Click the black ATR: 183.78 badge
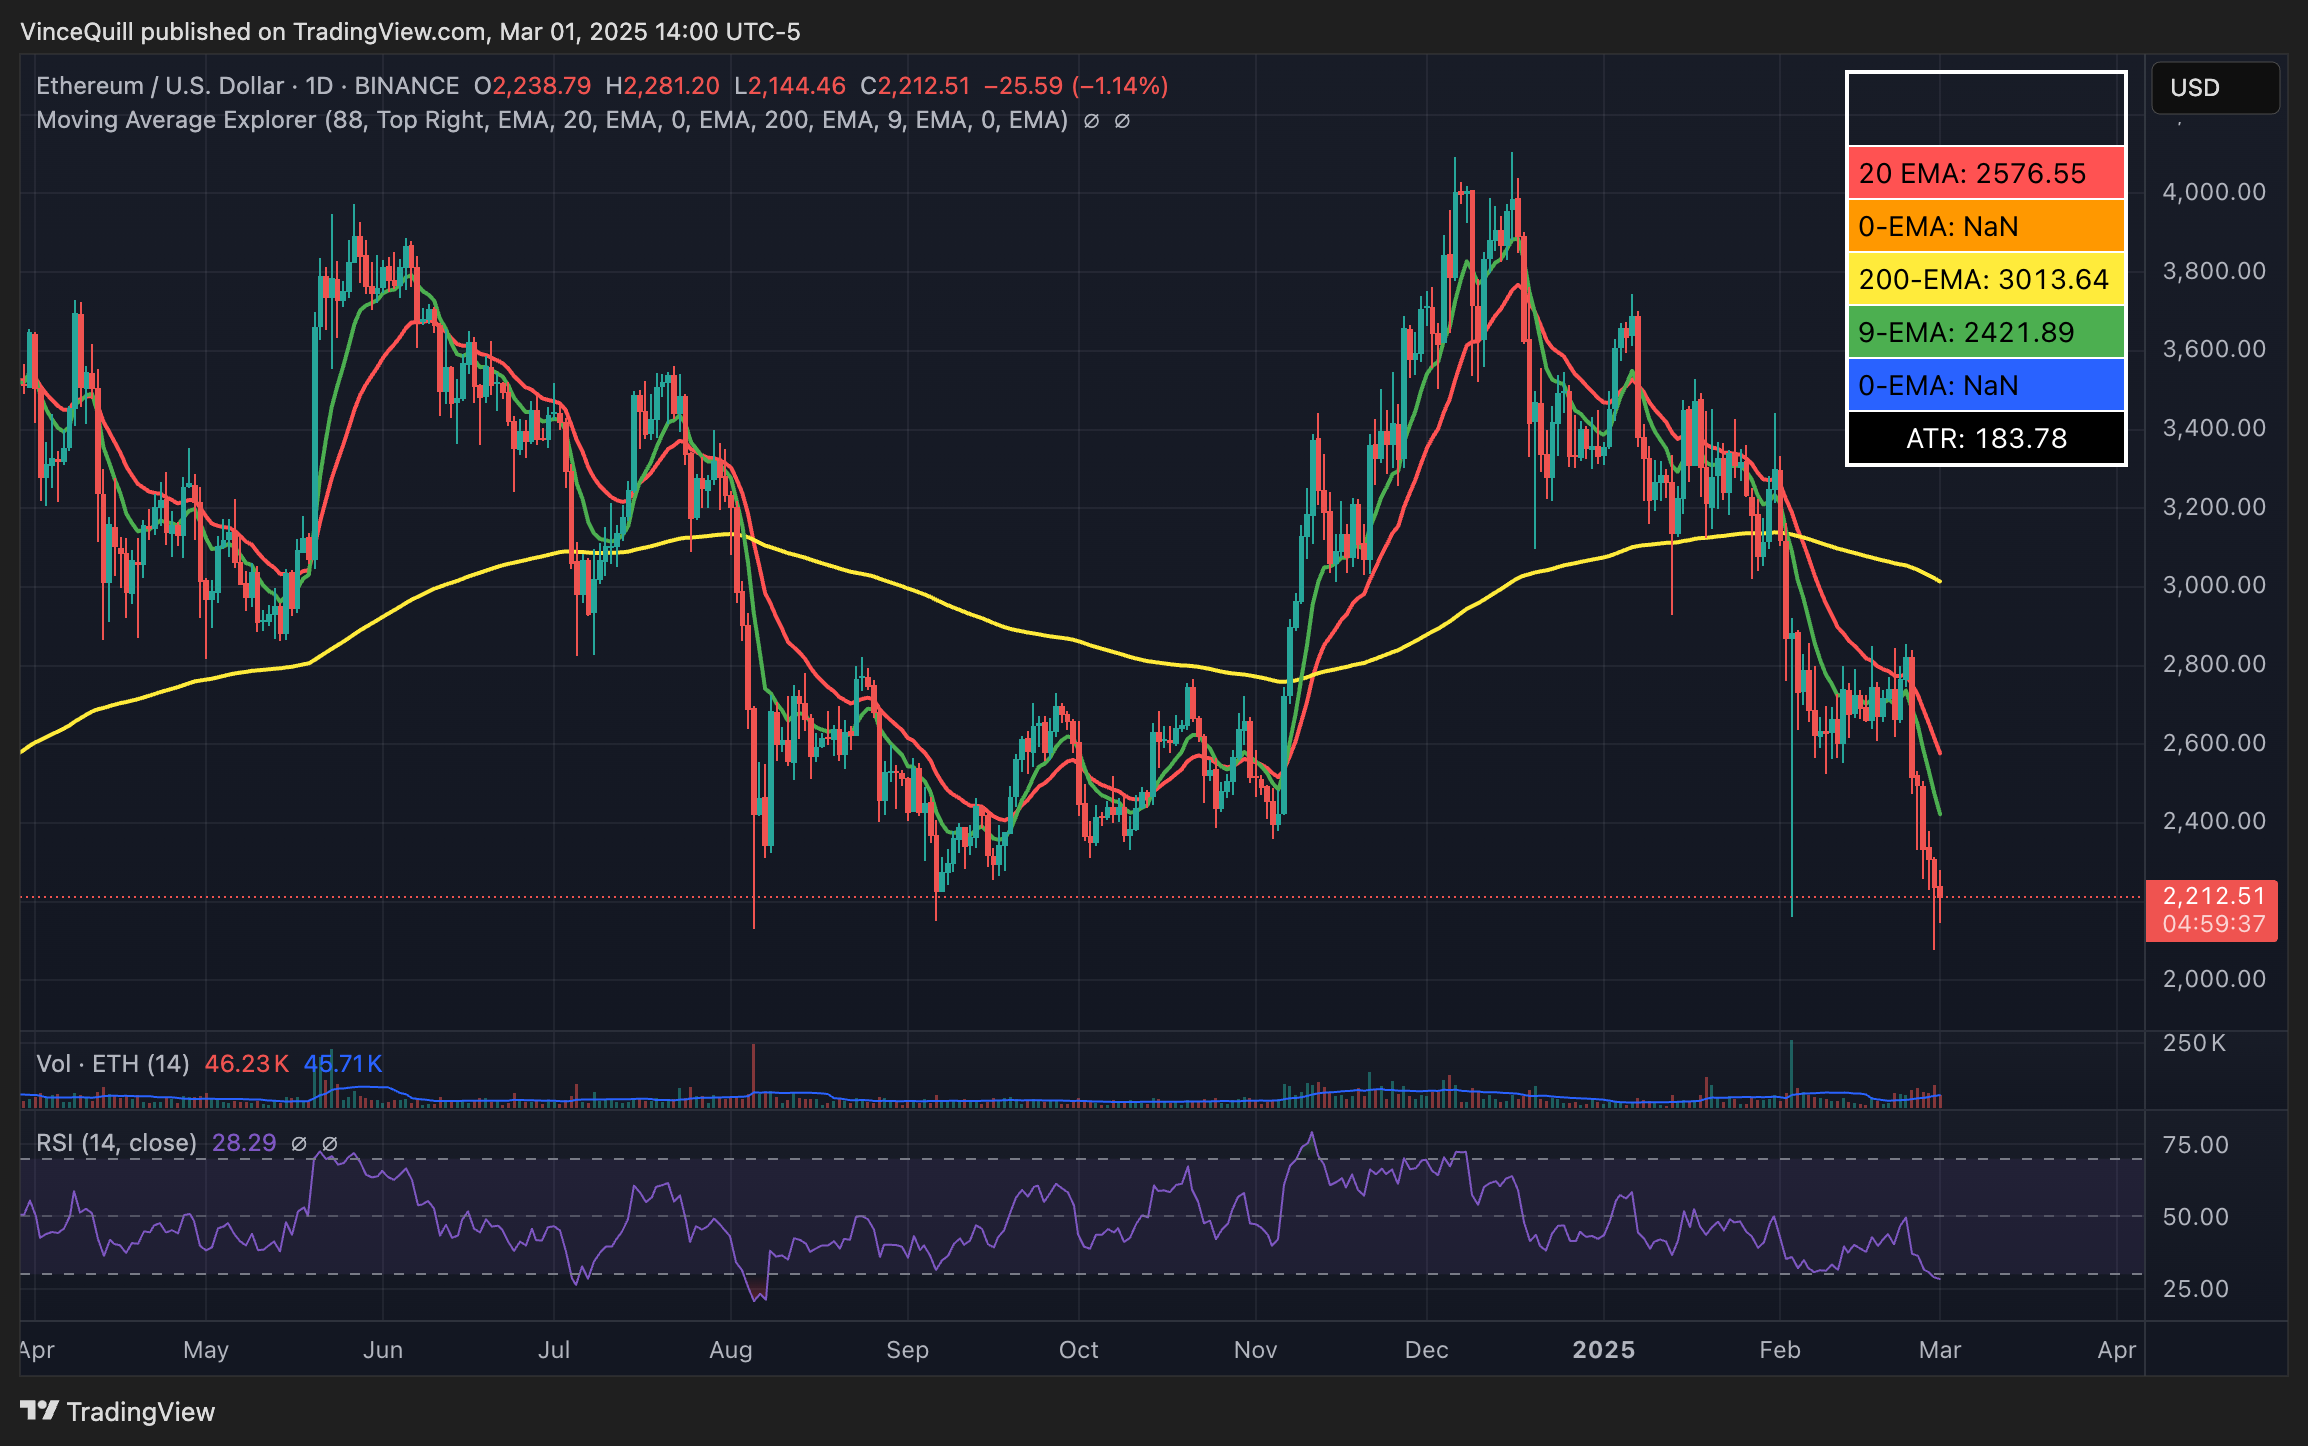The height and width of the screenshot is (1446, 2308). tap(1985, 438)
